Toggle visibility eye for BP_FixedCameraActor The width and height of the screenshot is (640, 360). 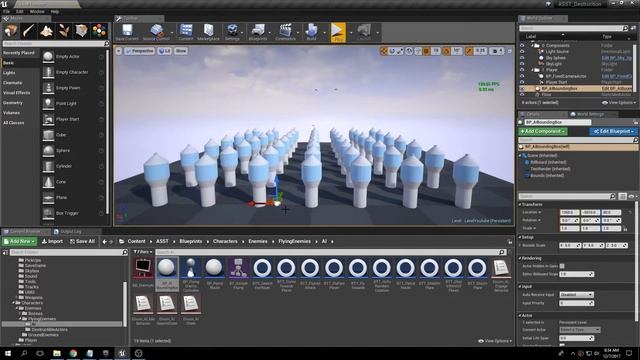[522, 76]
